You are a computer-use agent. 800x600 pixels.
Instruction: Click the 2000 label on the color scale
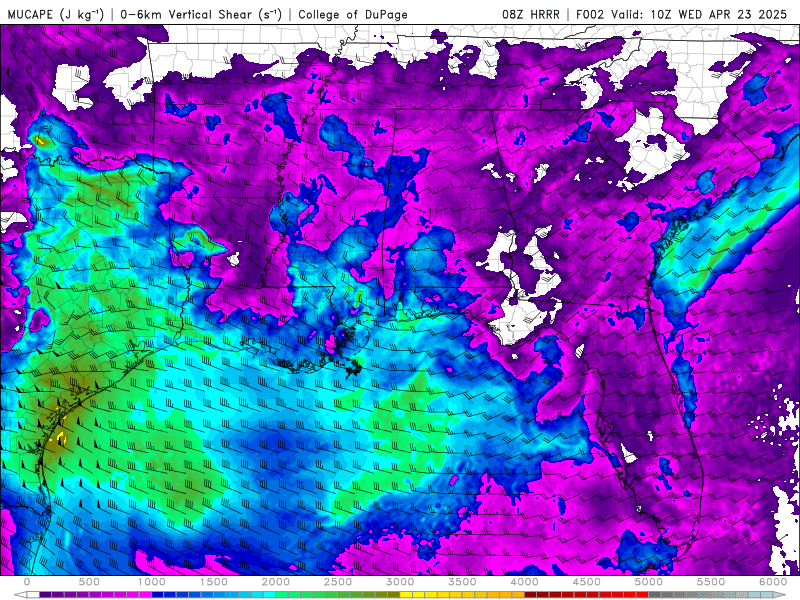[276, 582]
